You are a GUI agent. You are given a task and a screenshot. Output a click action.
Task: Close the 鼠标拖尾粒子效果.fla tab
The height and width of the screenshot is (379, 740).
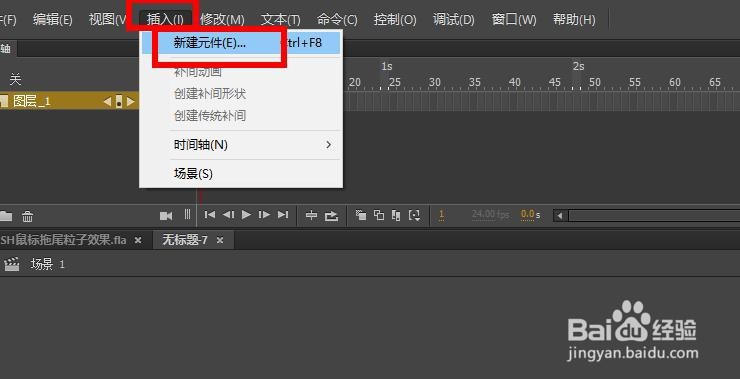pos(138,240)
